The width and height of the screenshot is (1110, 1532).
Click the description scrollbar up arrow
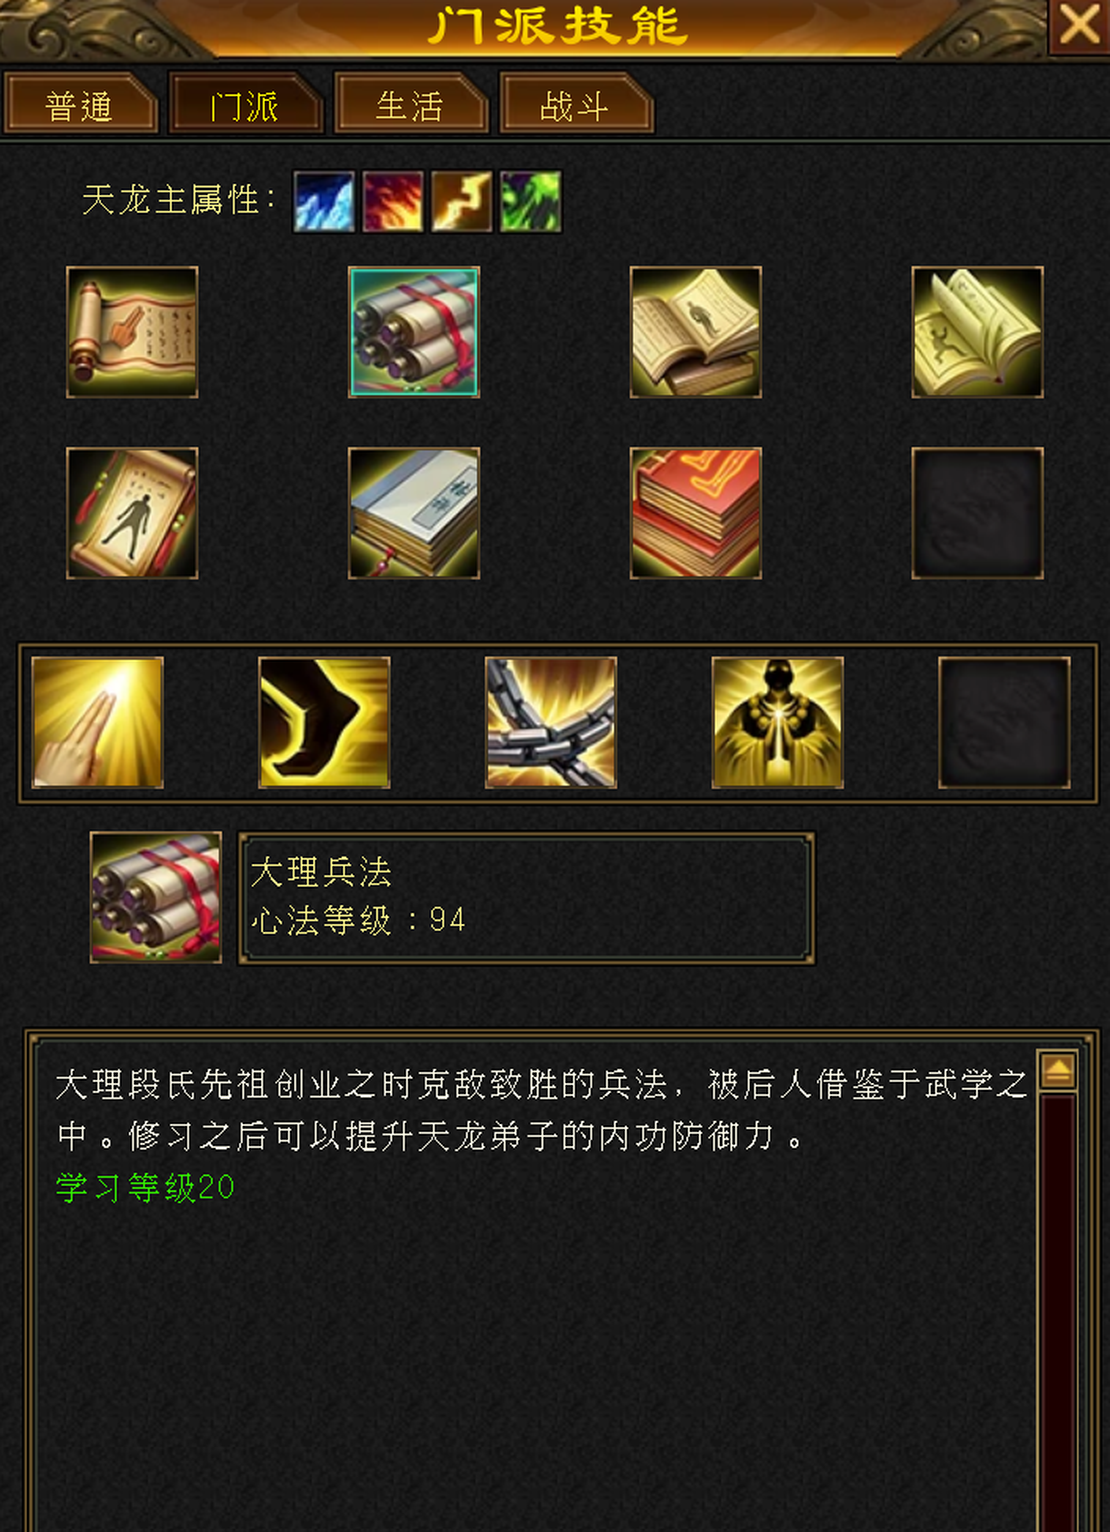[1058, 1070]
